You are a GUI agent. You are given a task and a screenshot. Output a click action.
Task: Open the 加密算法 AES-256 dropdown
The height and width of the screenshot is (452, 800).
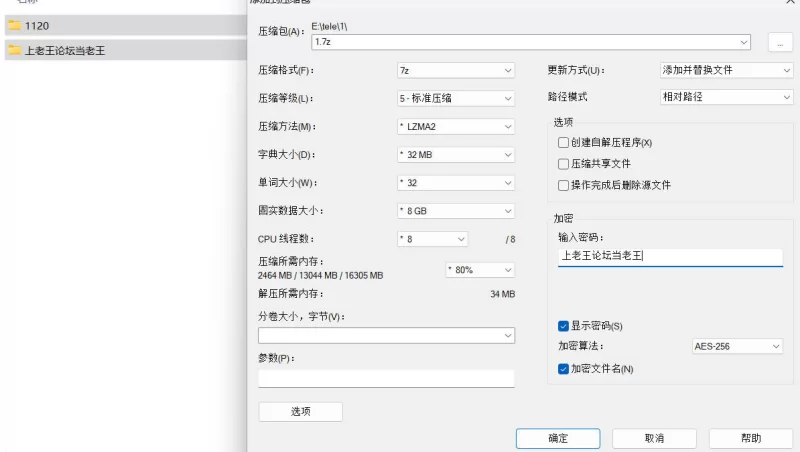tap(737, 347)
